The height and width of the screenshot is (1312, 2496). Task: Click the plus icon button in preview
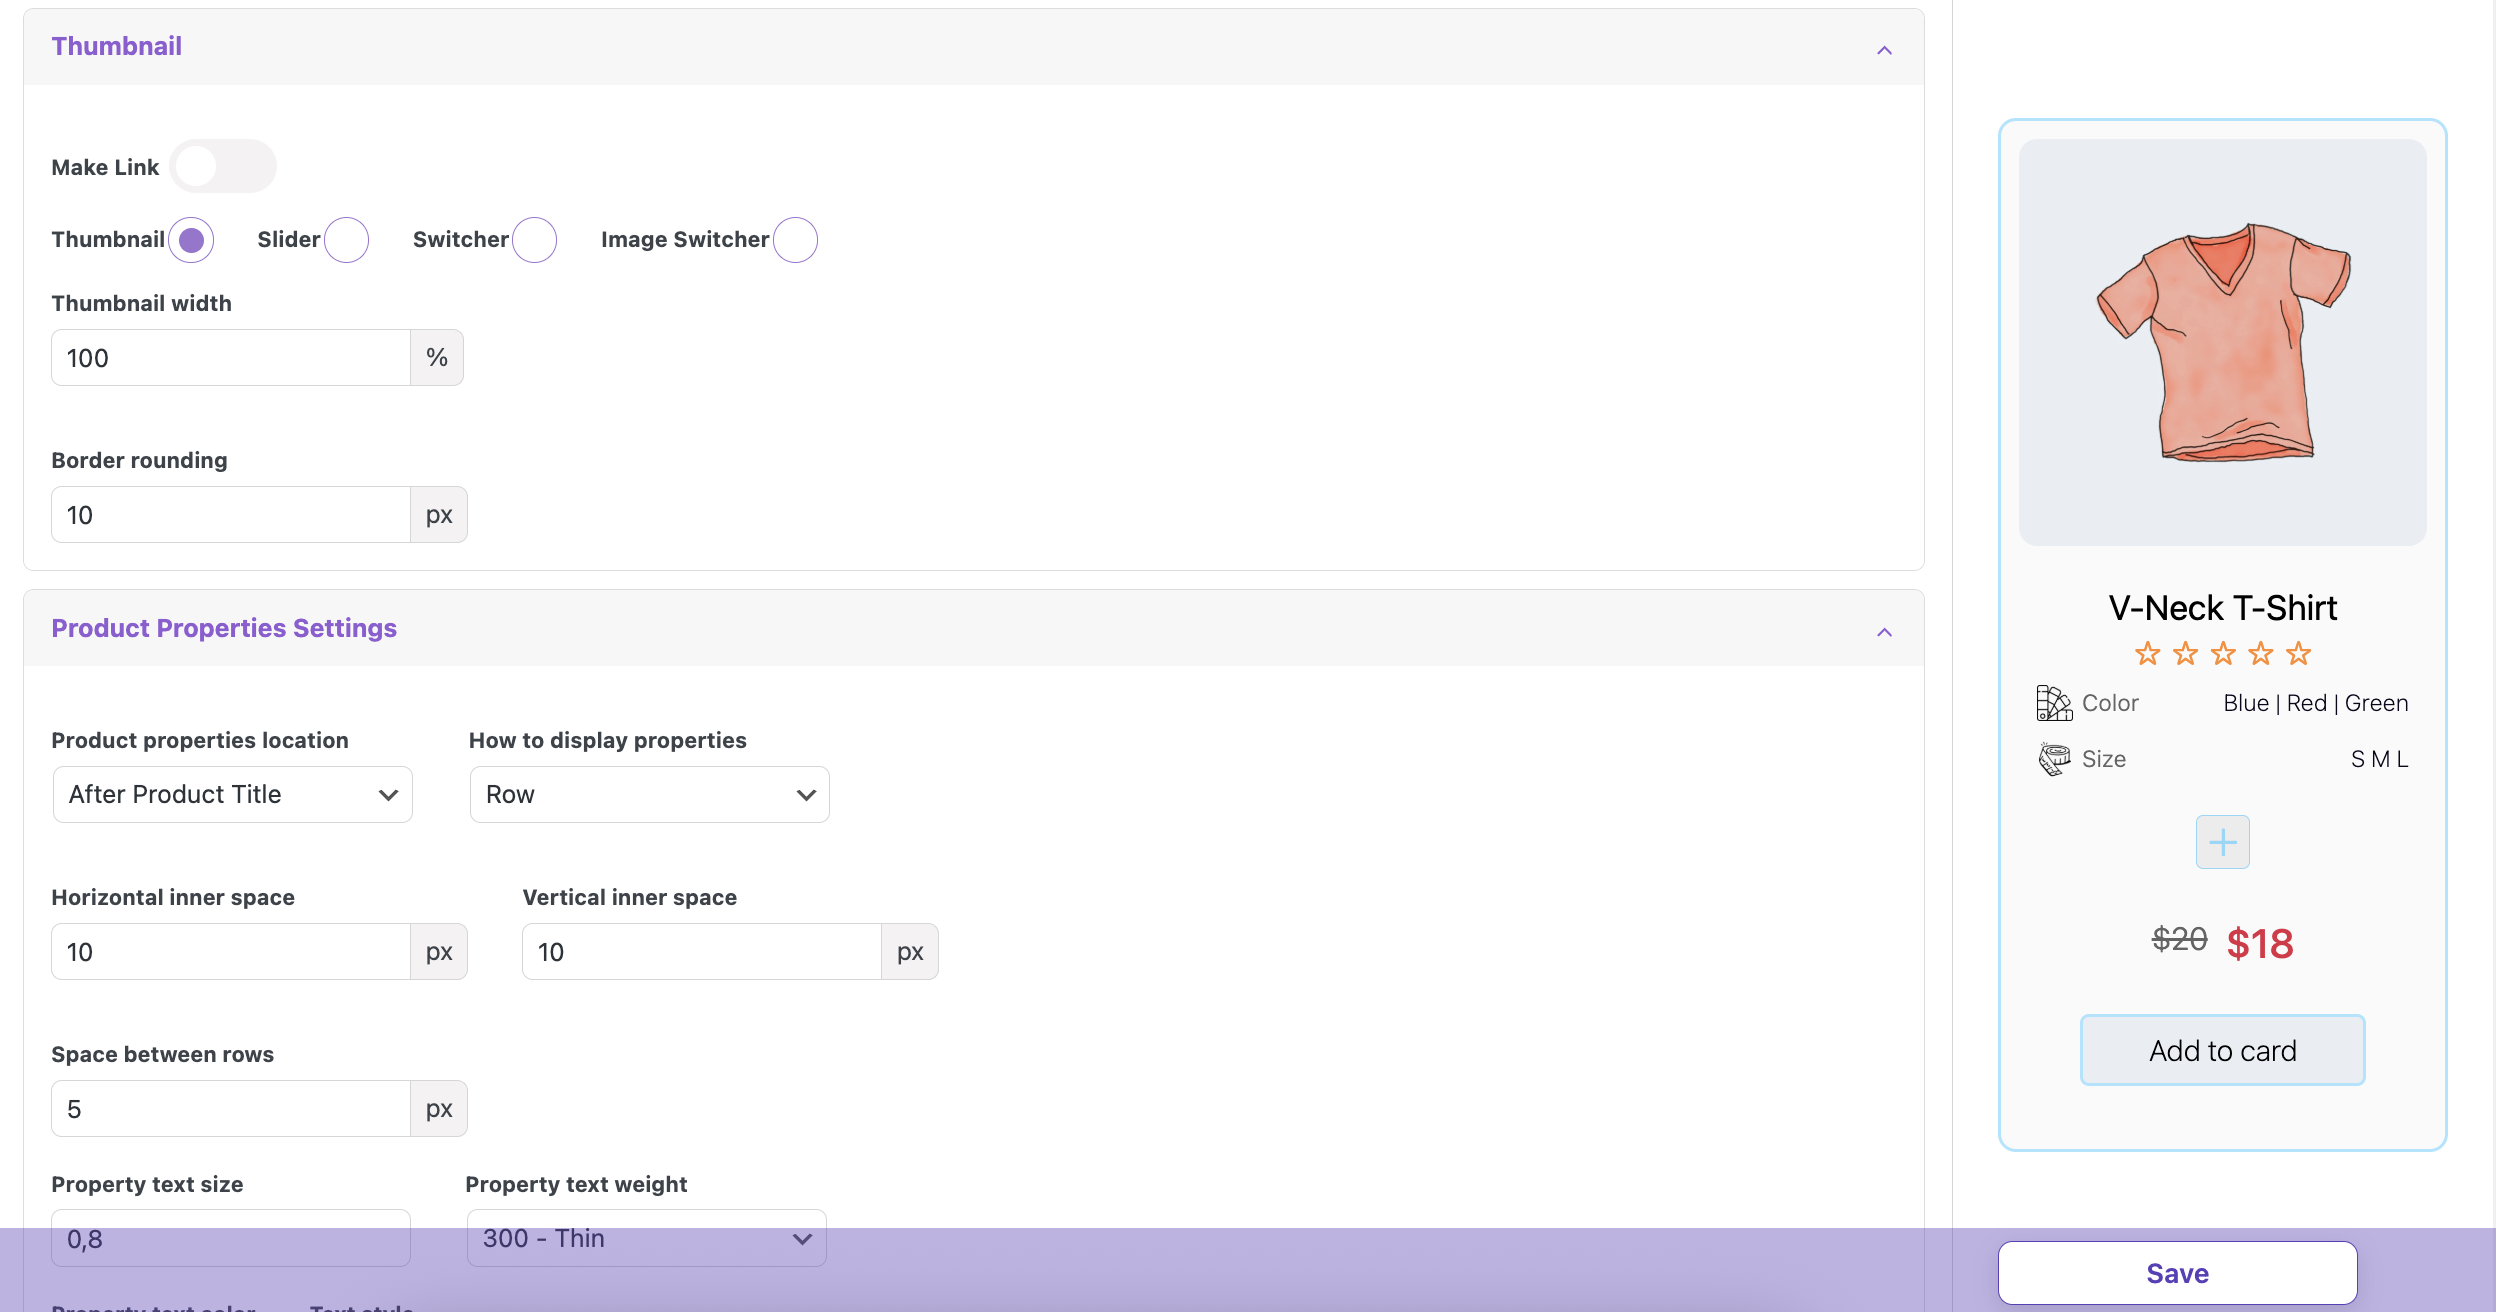pos(2222,842)
